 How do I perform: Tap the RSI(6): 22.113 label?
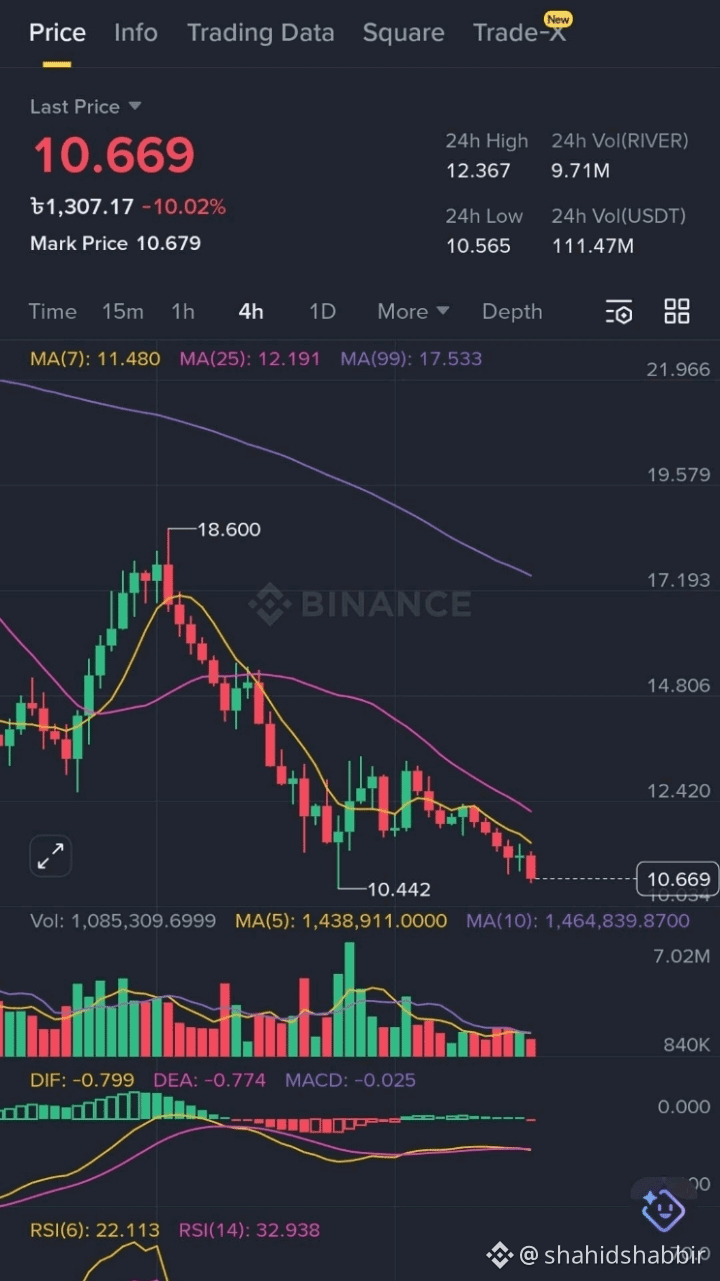(95, 1230)
